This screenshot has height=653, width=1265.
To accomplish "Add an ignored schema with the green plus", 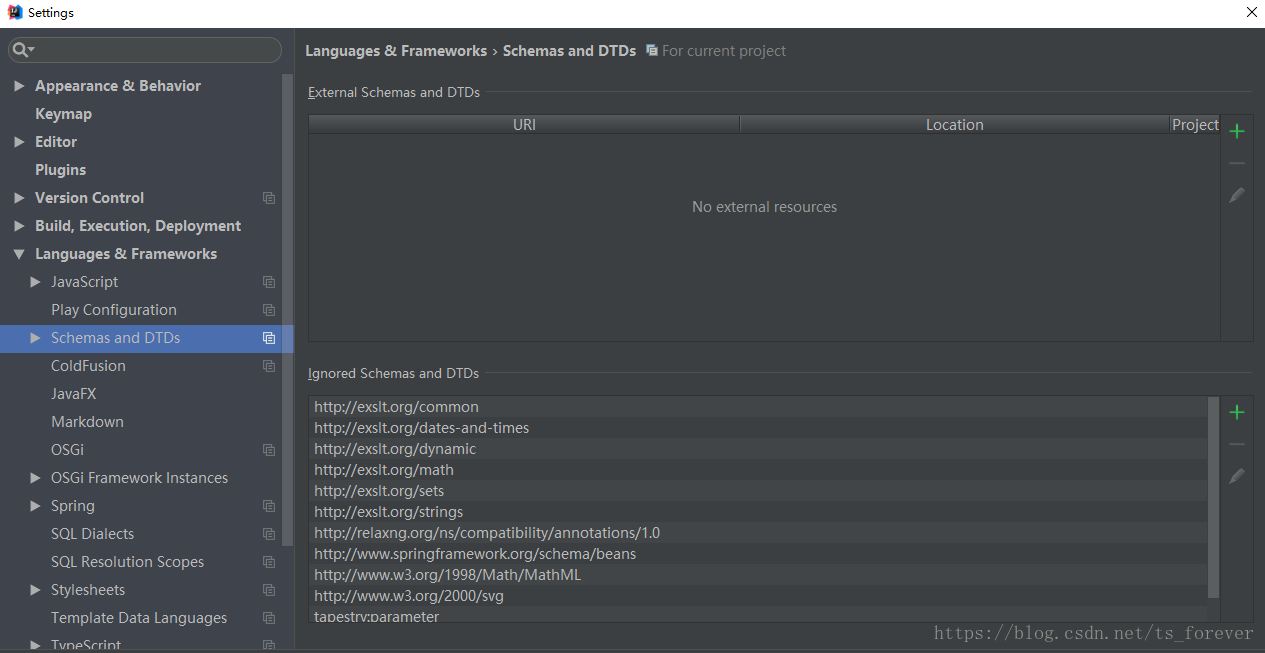I will click(x=1237, y=412).
